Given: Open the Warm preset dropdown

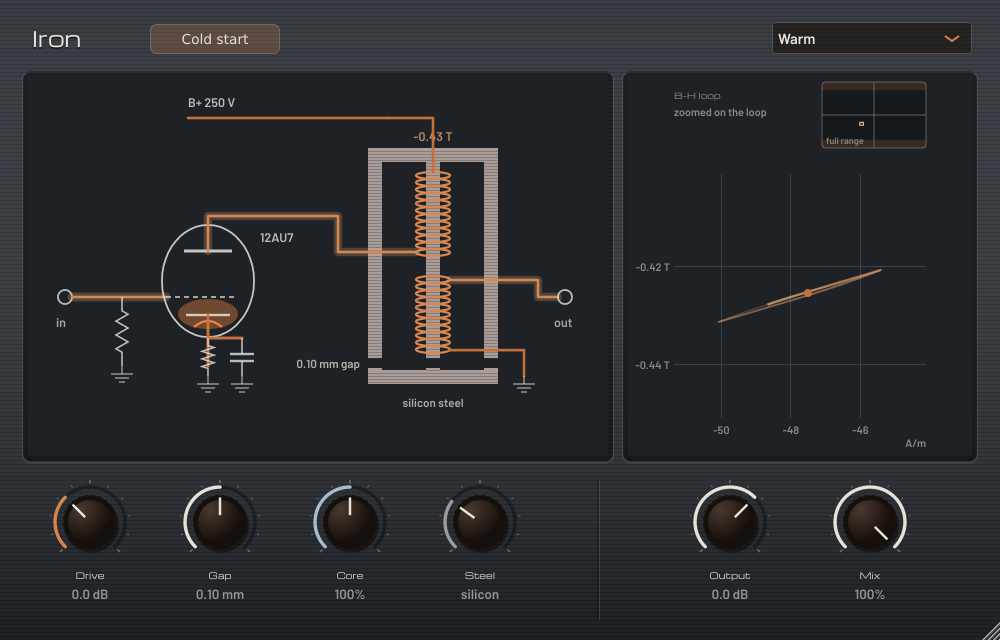Looking at the screenshot, I should (x=871, y=38).
